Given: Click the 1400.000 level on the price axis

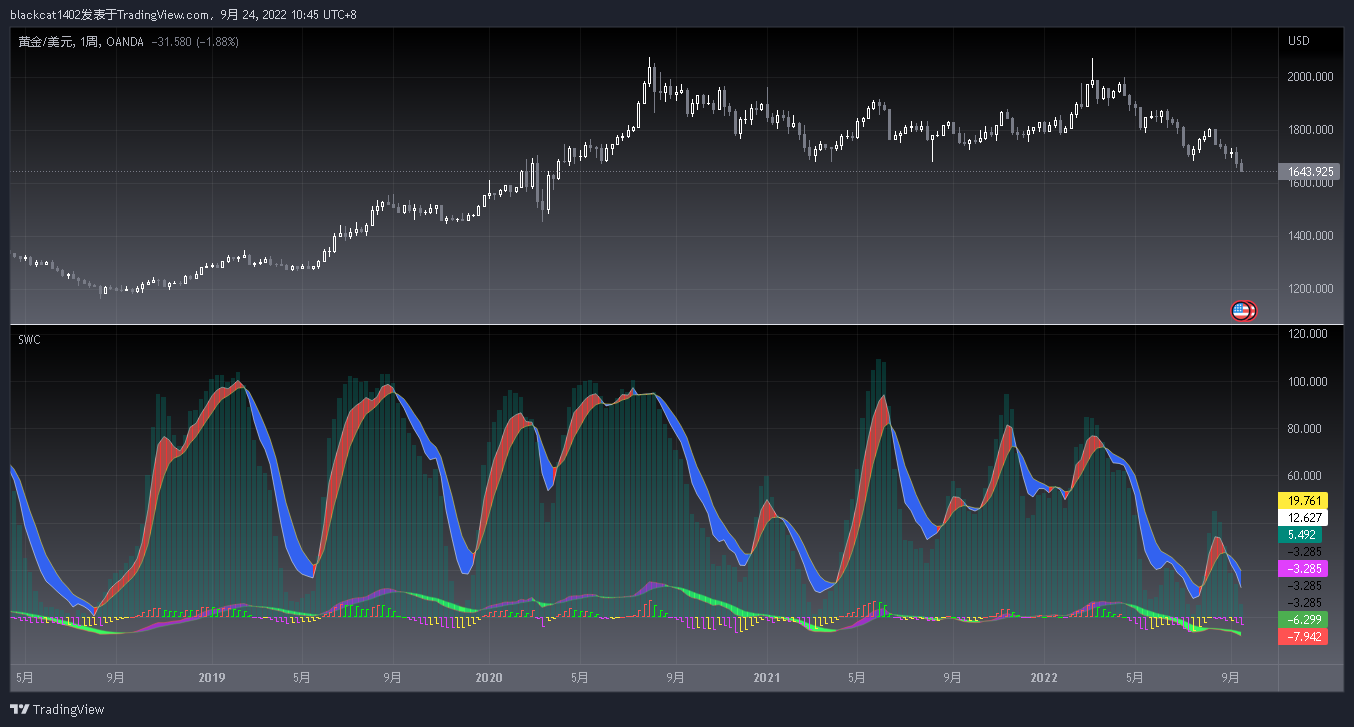Looking at the screenshot, I should click(1311, 236).
